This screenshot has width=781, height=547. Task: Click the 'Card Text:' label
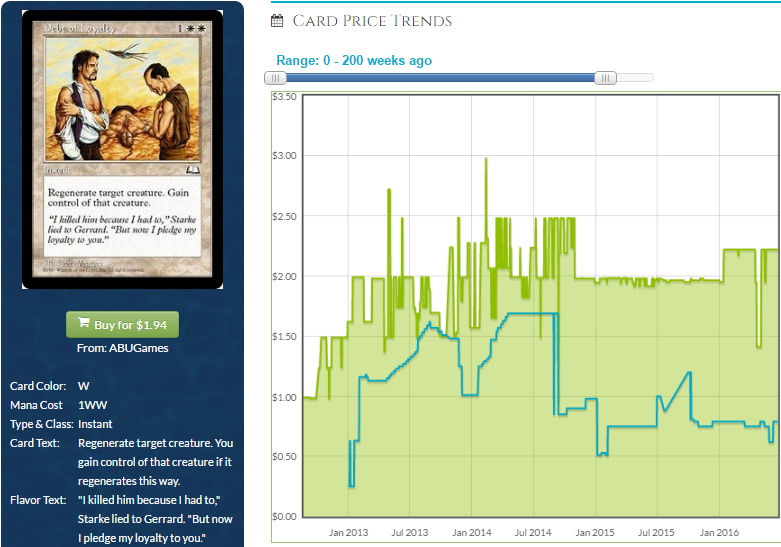coord(35,443)
